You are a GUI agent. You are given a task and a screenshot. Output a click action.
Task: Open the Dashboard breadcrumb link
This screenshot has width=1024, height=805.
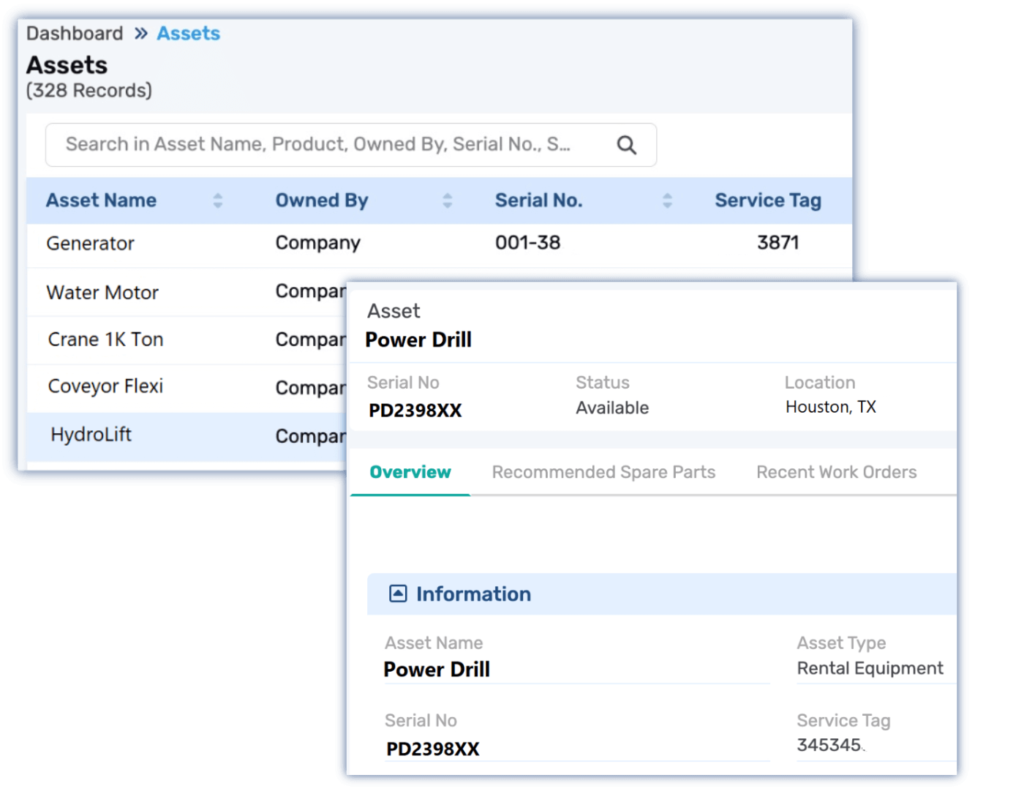click(x=74, y=33)
